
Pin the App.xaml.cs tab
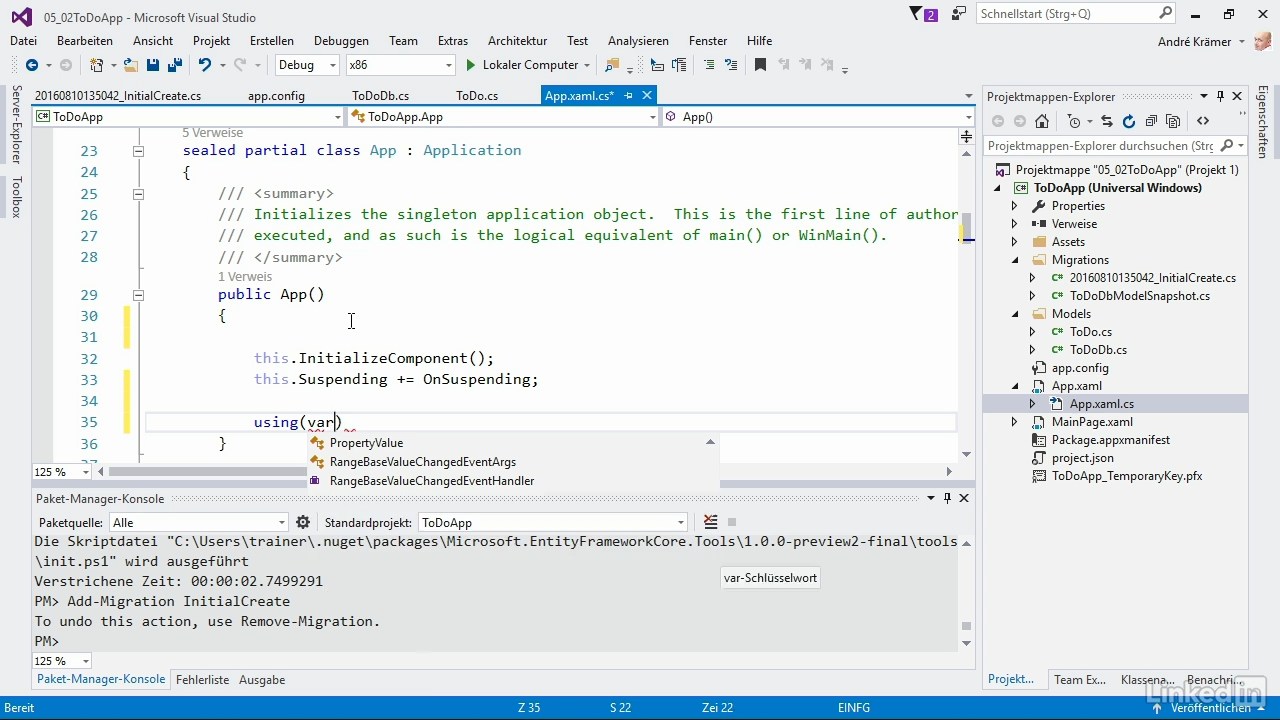pyautogui.click(x=629, y=96)
